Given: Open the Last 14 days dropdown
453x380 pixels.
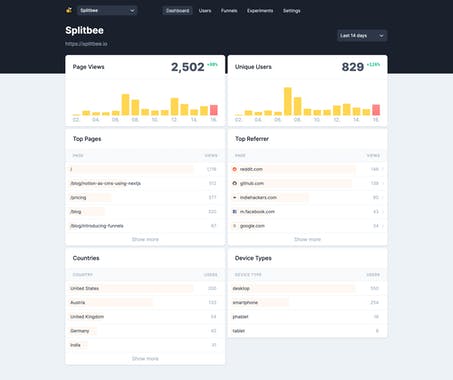Looking at the screenshot, I should tap(362, 35).
